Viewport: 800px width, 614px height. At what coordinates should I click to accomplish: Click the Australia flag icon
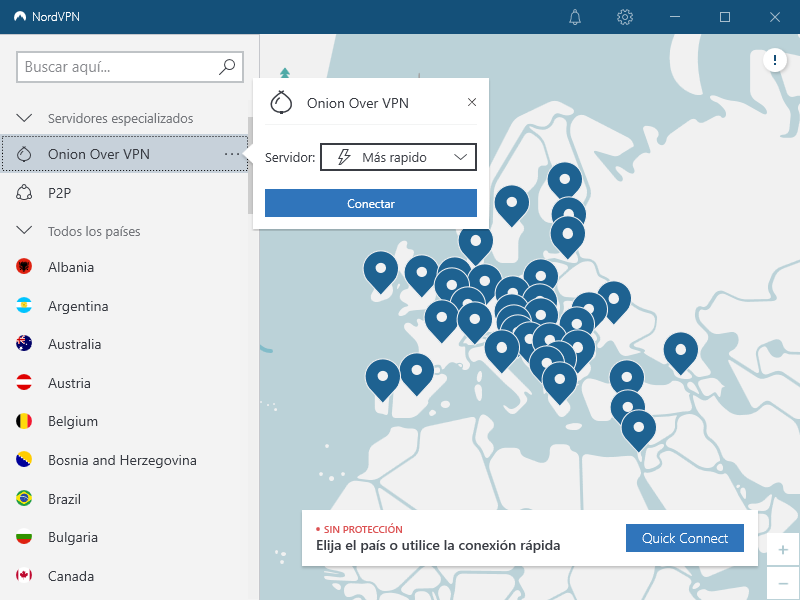24,343
